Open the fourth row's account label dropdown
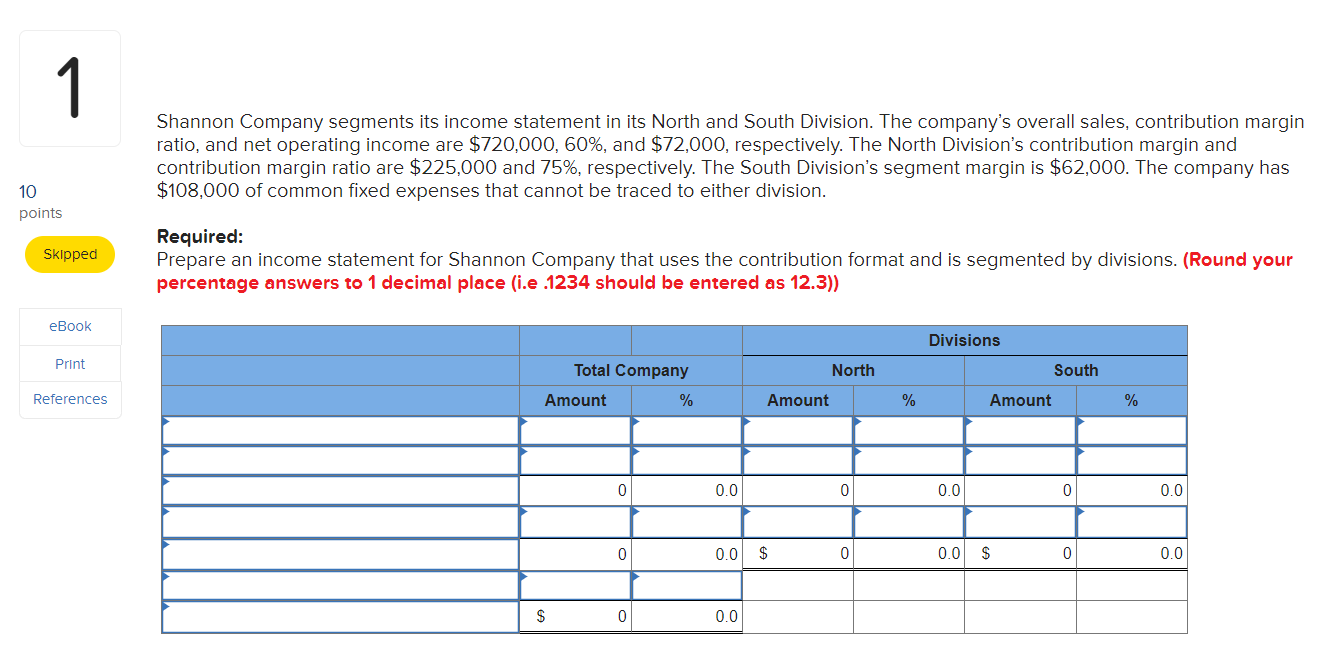 click(341, 522)
